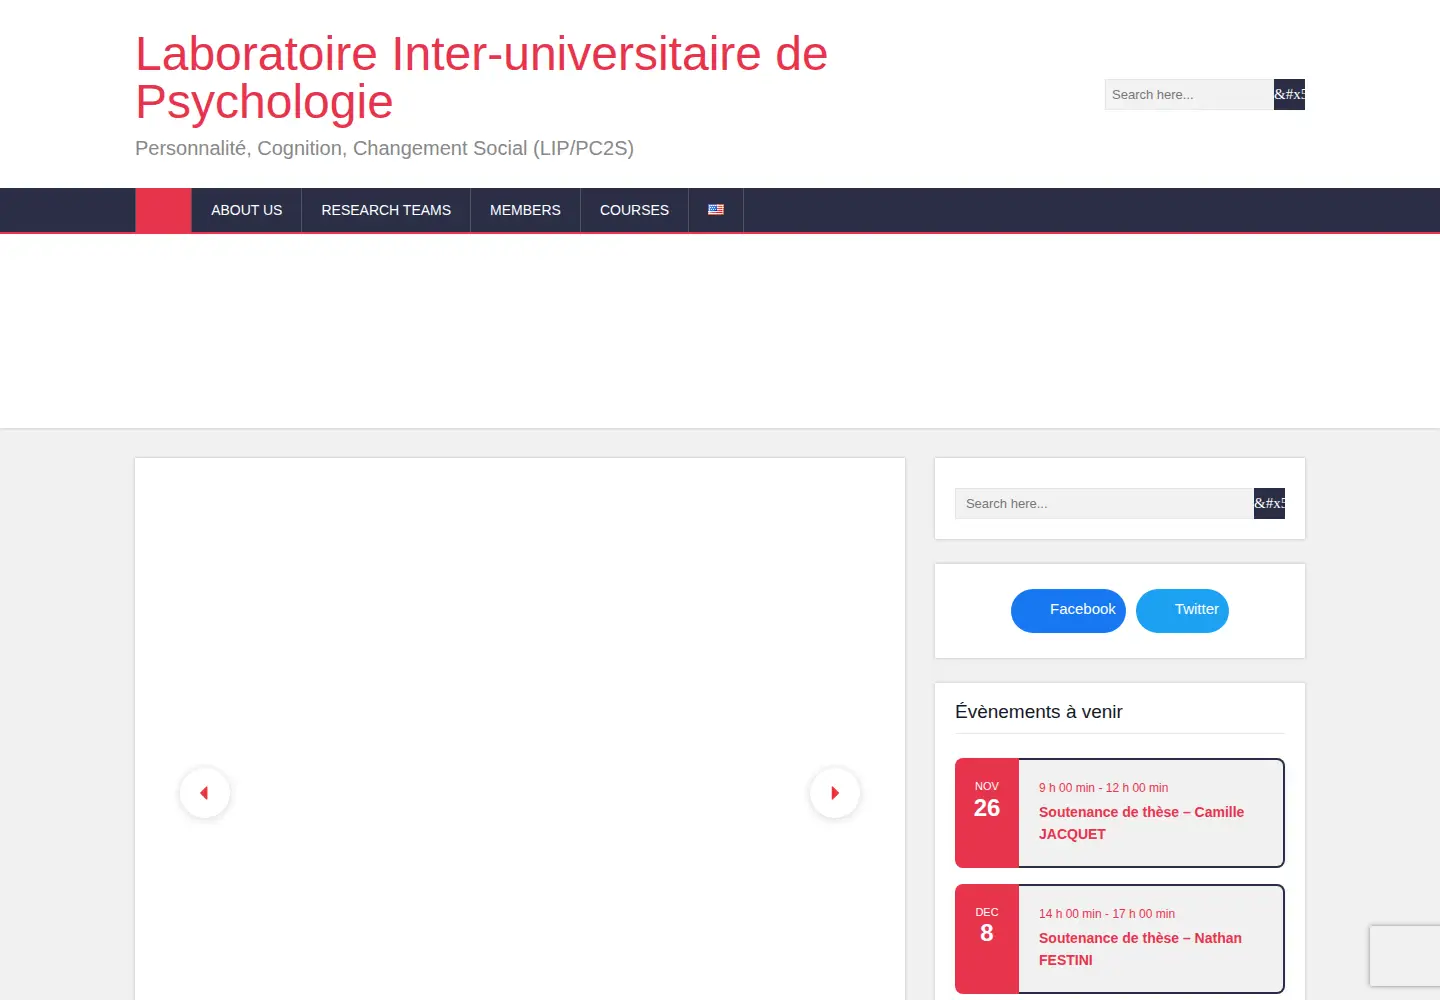This screenshot has width=1440, height=1000.
Task: Click the '9 h 00 min - 12 h 00 min' text
Action: click(x=1103, y=788)
